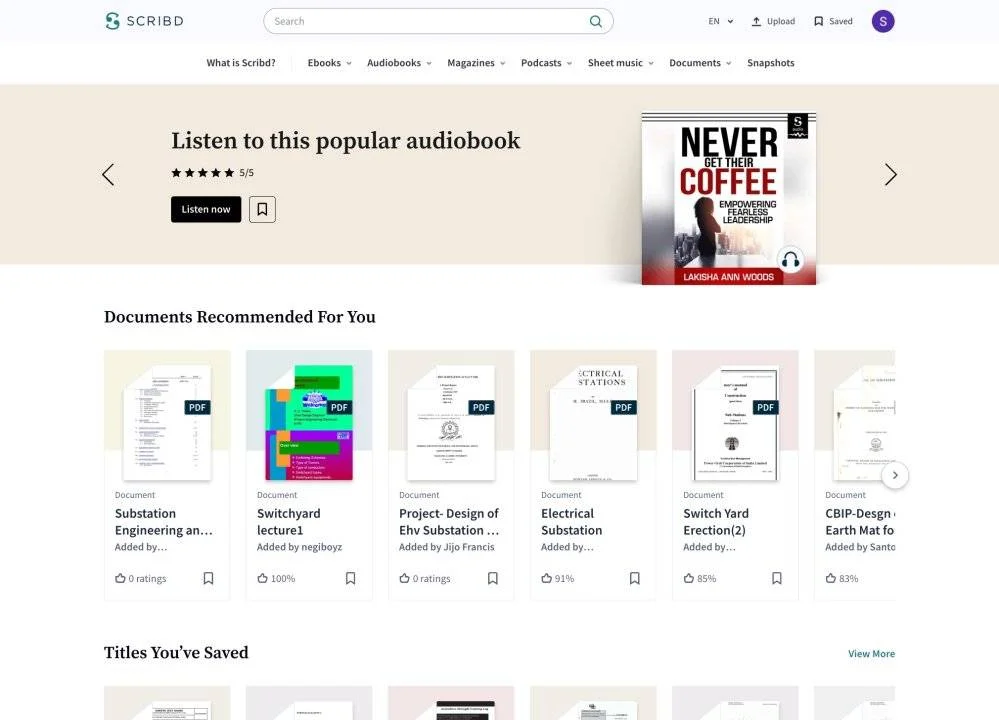Click the Scribd logo
Image resolution: width=999 pixels, height=720 pixels.
coord(144,21)
